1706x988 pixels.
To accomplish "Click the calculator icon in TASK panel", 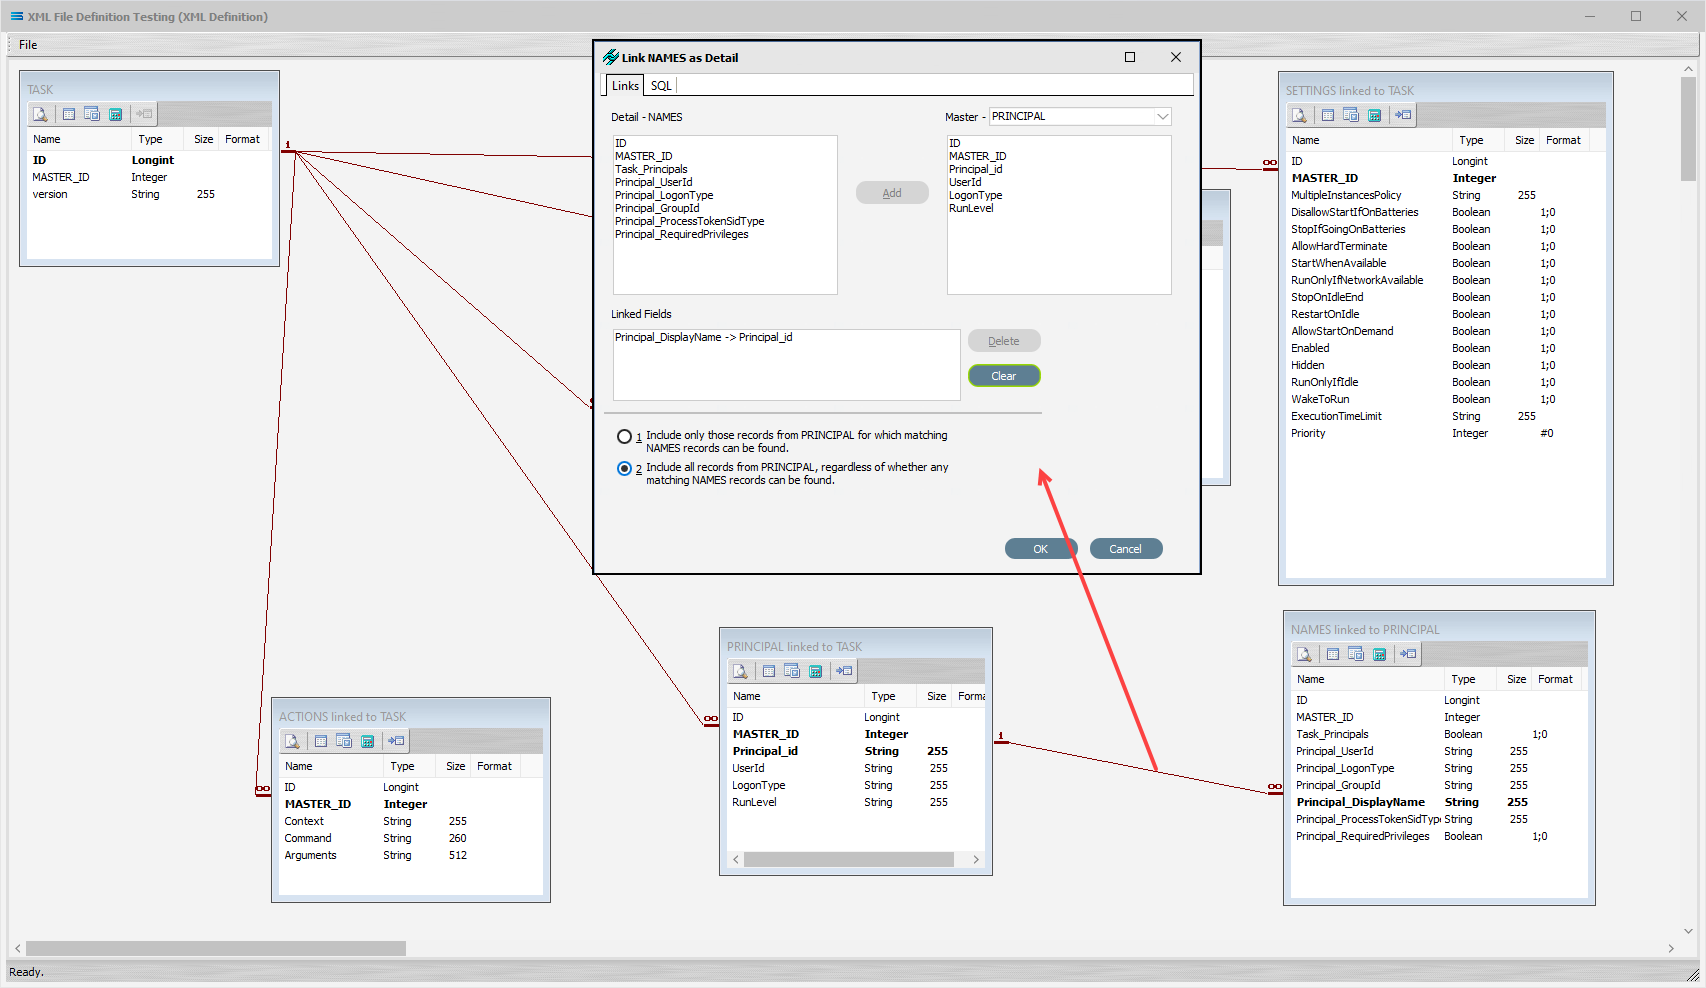I will [115, 115].
